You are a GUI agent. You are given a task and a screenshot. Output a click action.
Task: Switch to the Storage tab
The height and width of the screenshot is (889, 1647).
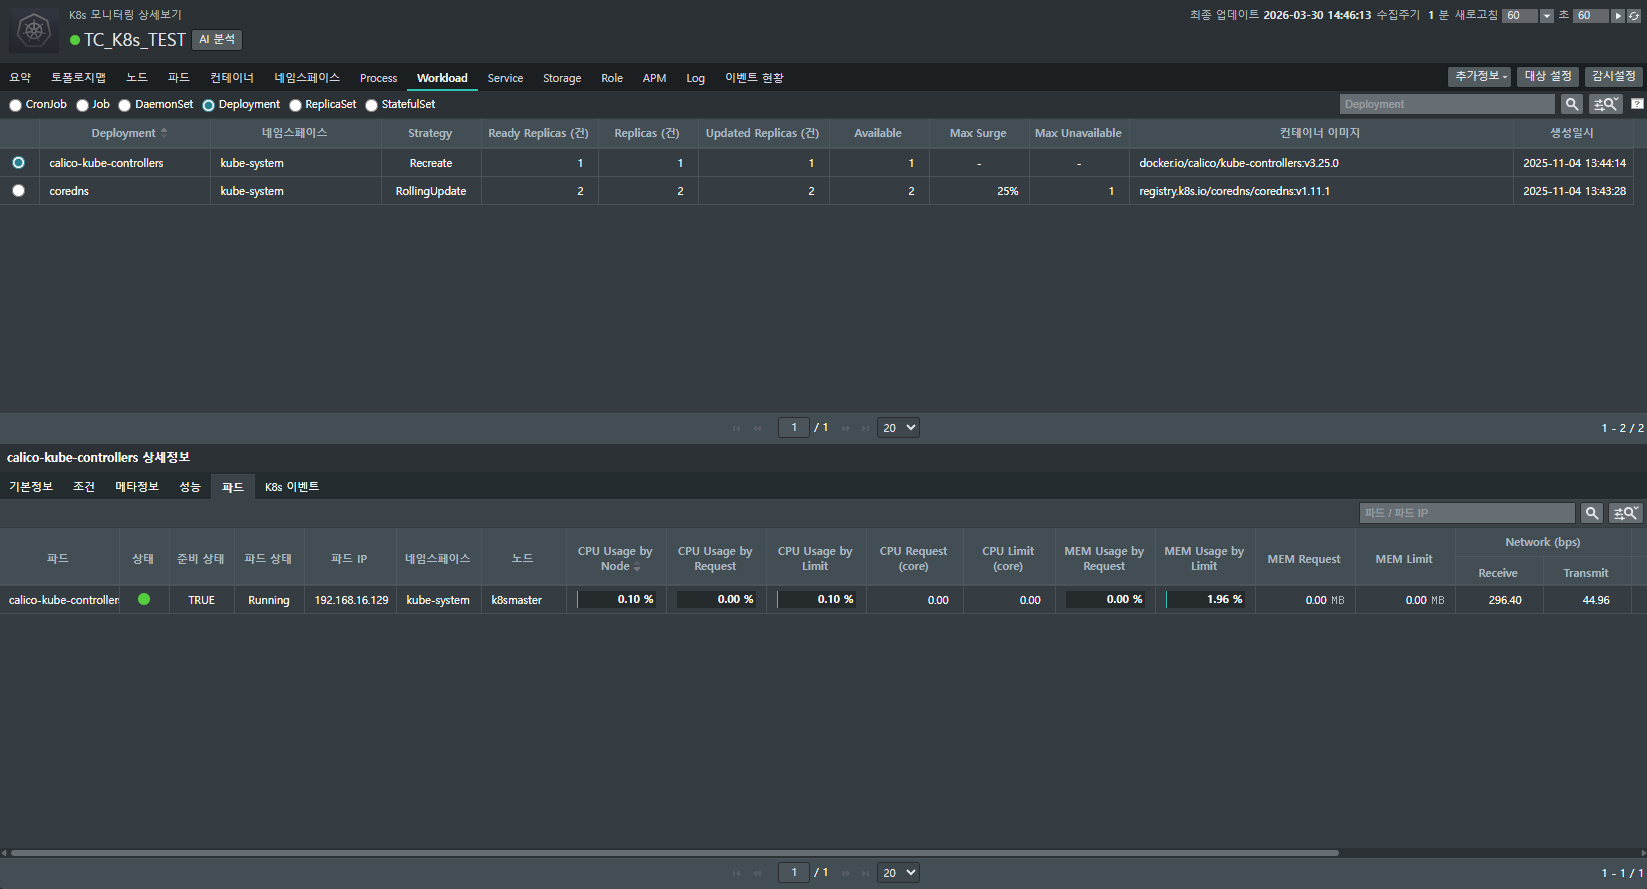tap(562, 78)
